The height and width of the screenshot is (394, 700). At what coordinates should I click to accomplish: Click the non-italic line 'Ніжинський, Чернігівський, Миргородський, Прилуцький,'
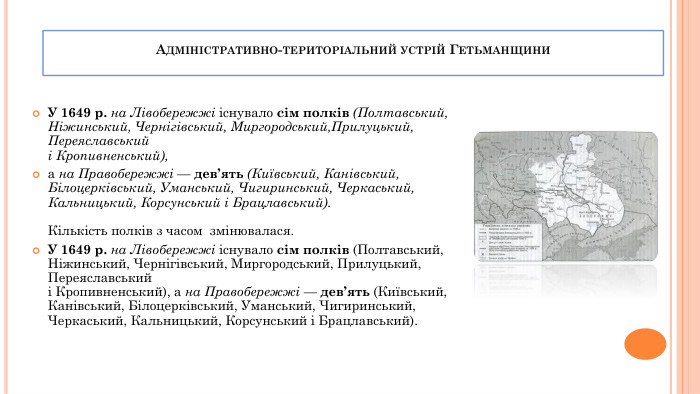point(234,264)
